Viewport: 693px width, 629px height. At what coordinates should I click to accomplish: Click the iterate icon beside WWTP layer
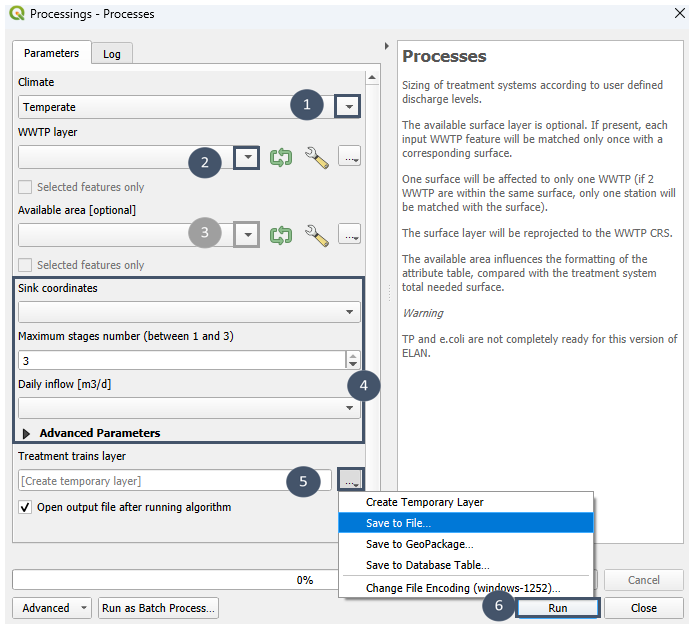pos(281,158)
